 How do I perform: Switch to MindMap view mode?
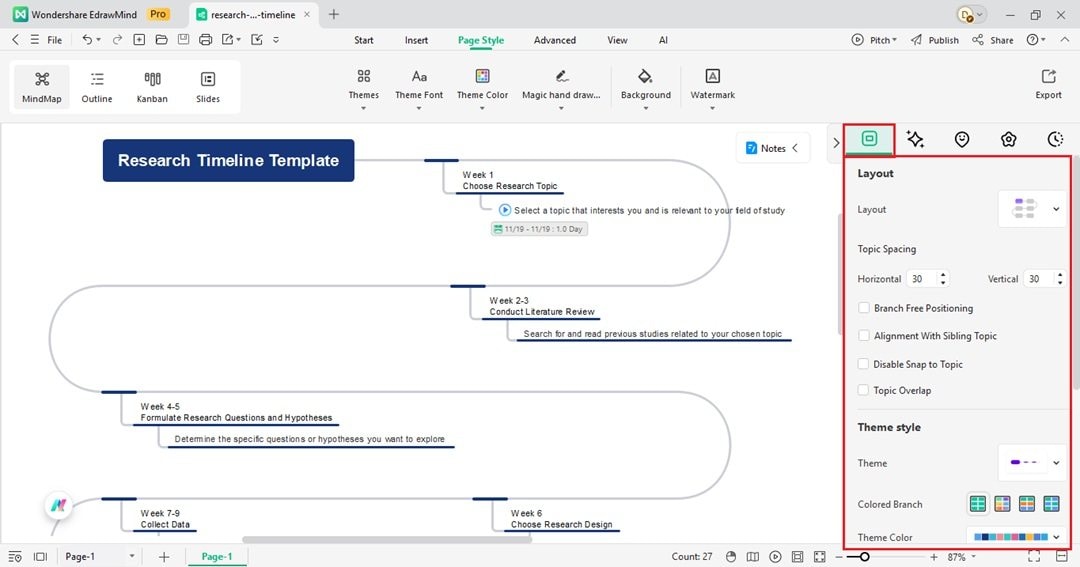point(41,87)
